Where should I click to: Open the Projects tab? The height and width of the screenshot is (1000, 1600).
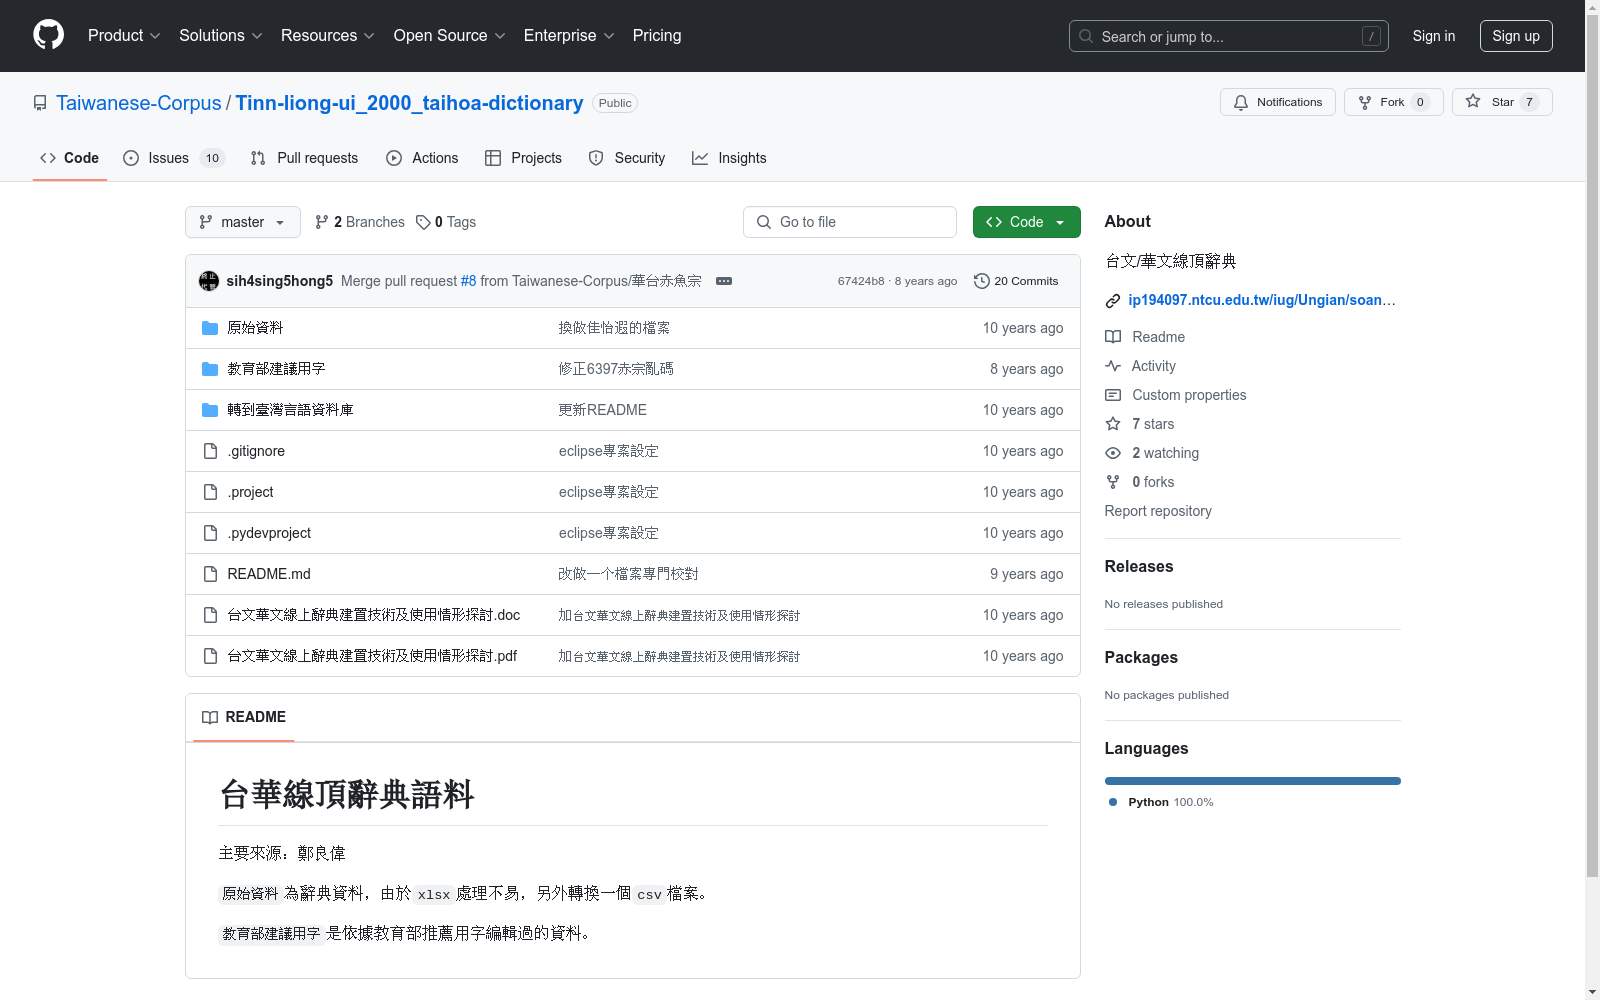523,158
